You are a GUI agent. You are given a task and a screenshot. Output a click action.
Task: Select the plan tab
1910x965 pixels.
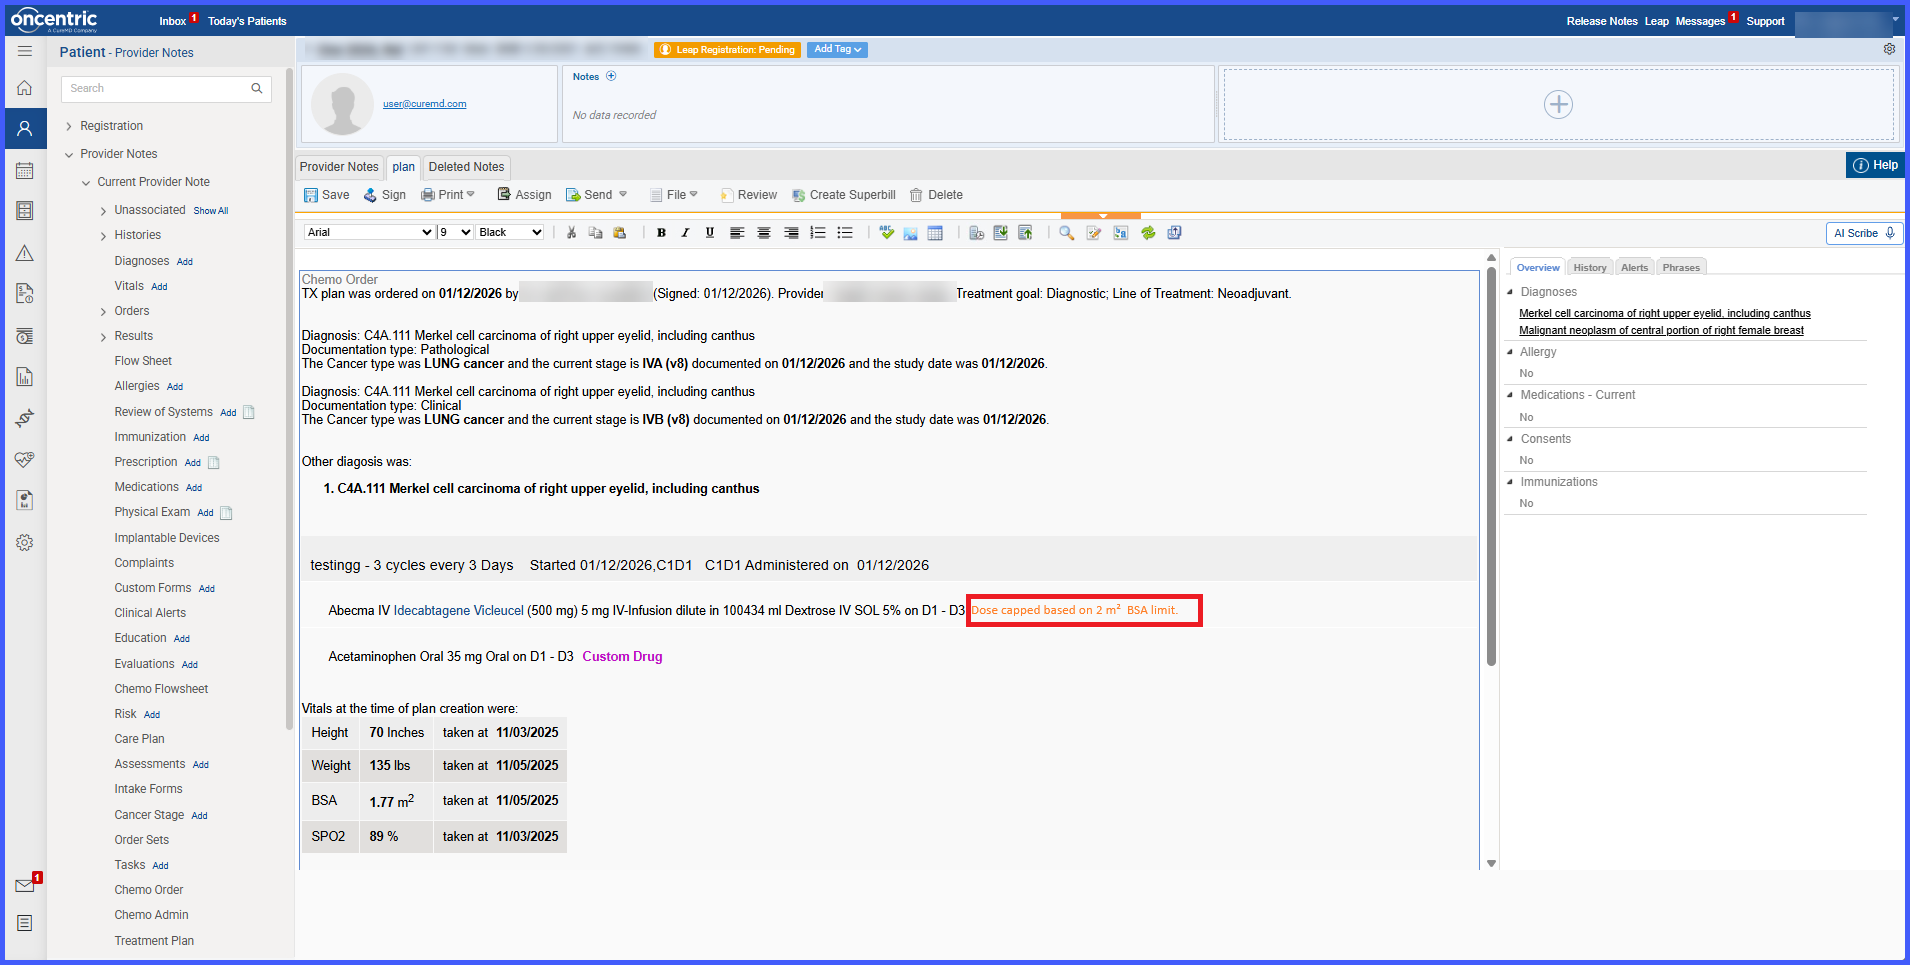click(403, 167)
